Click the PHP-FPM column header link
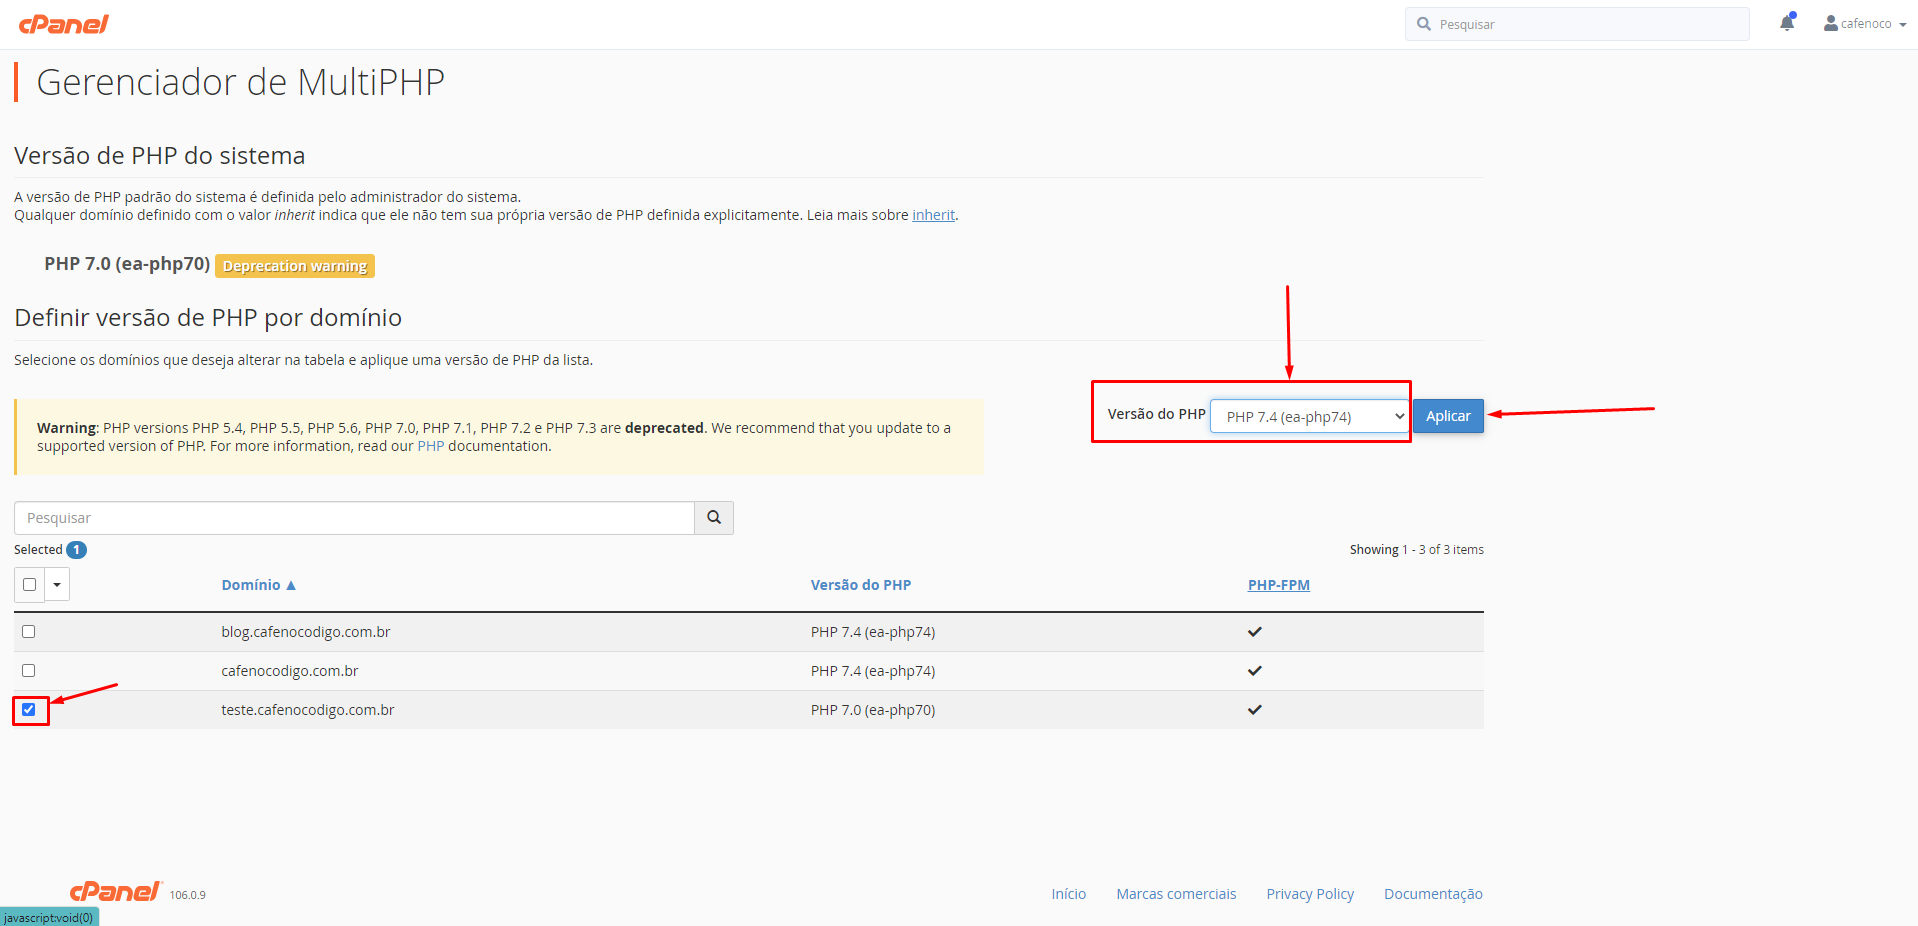The height and width of the screenshot is (926, 1918). (1278, 585)
